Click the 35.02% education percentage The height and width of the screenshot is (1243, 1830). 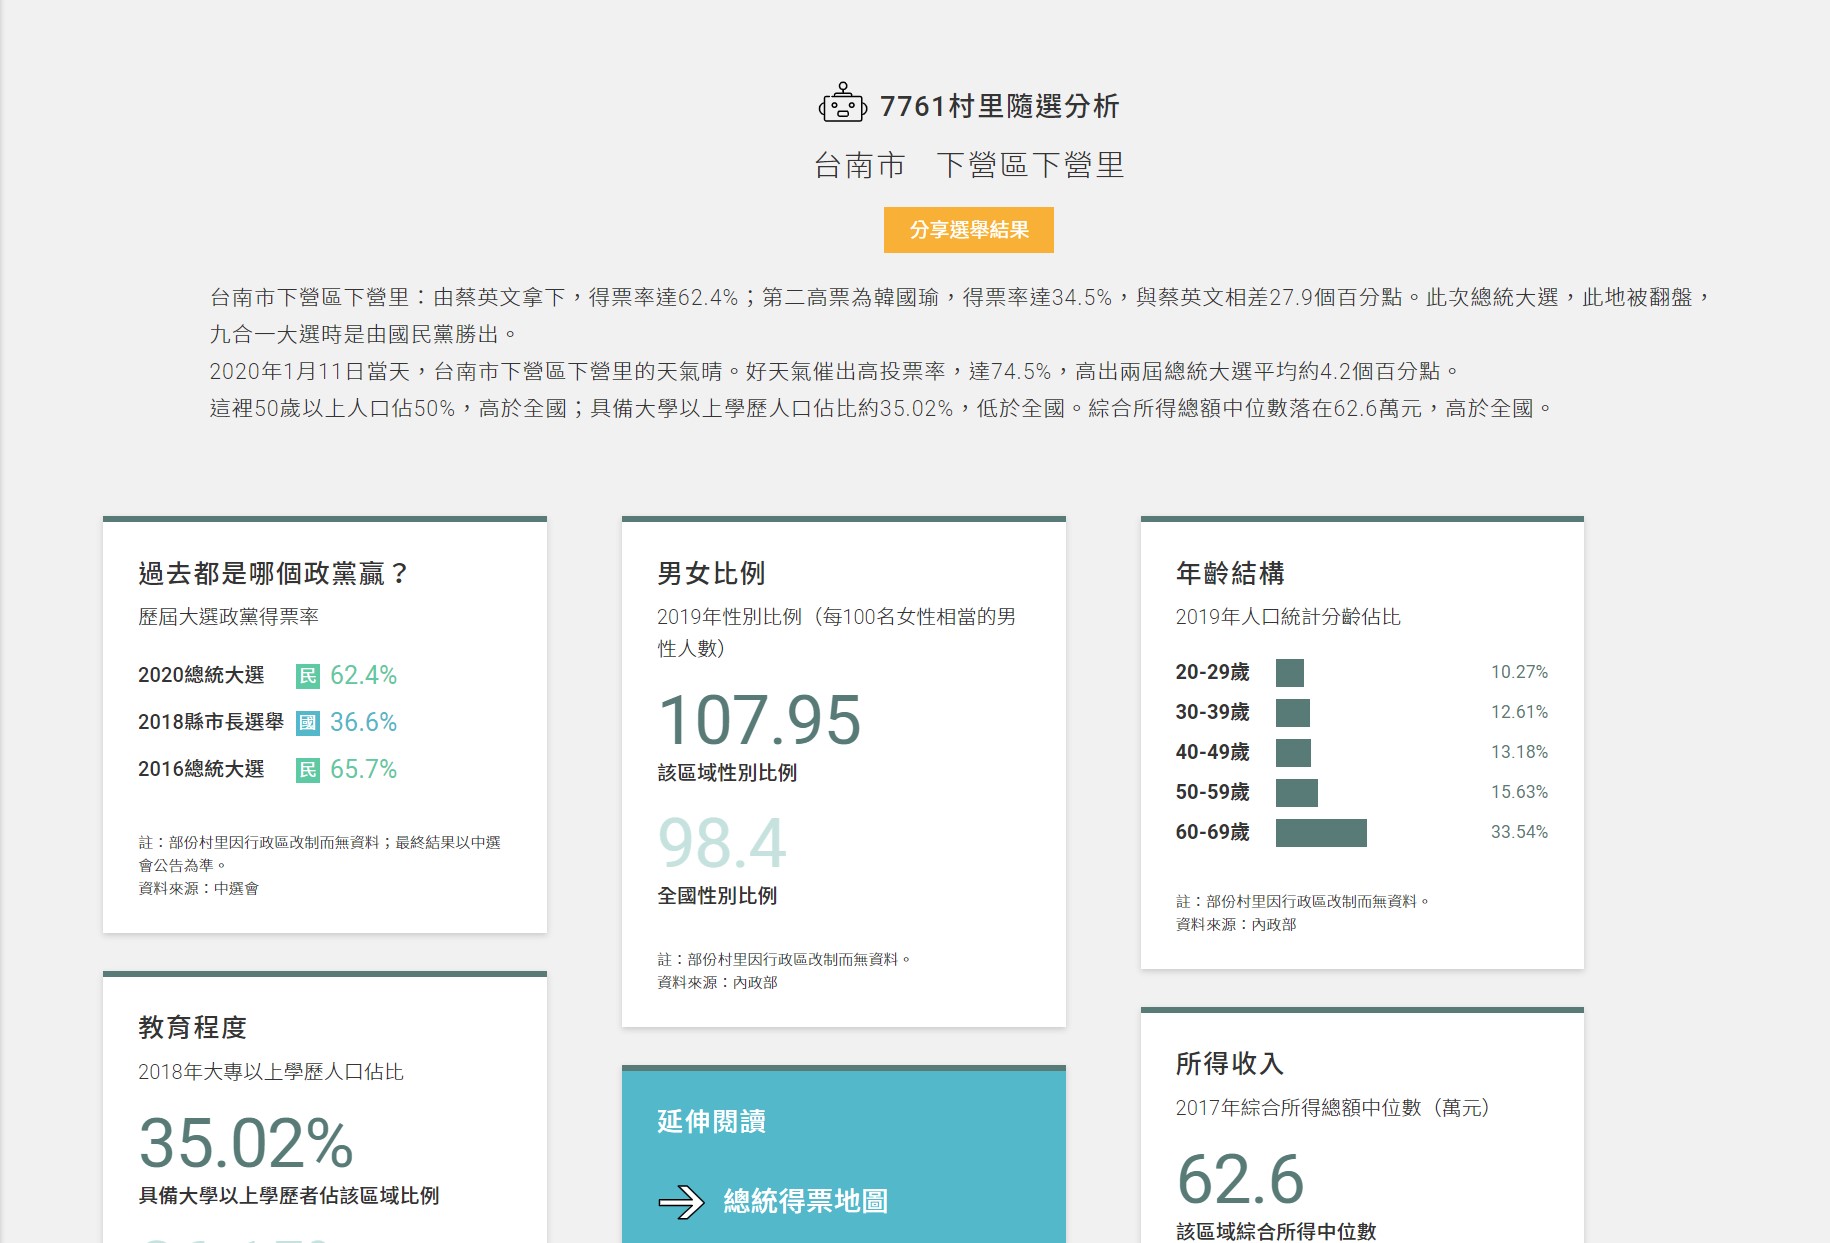pyautogui.click(x=246, y=1141)
